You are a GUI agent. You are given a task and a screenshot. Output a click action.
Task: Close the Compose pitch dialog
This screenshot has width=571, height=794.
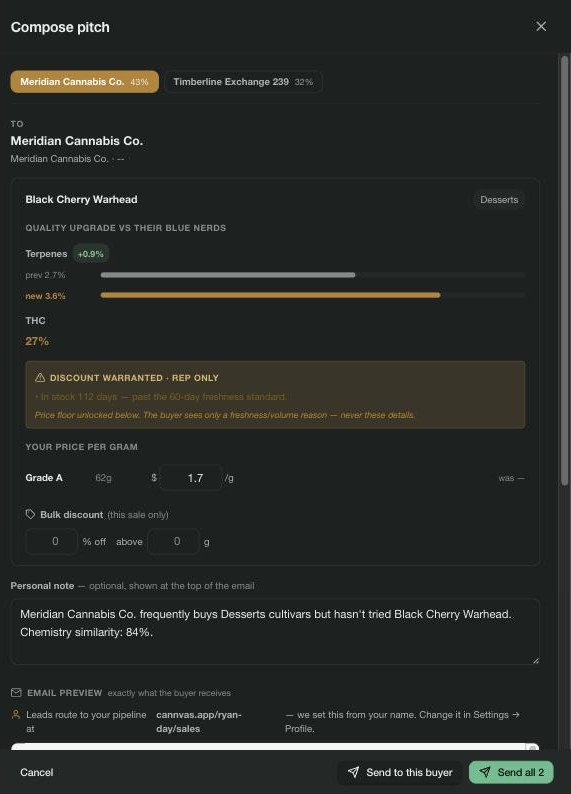click(541, 26)
